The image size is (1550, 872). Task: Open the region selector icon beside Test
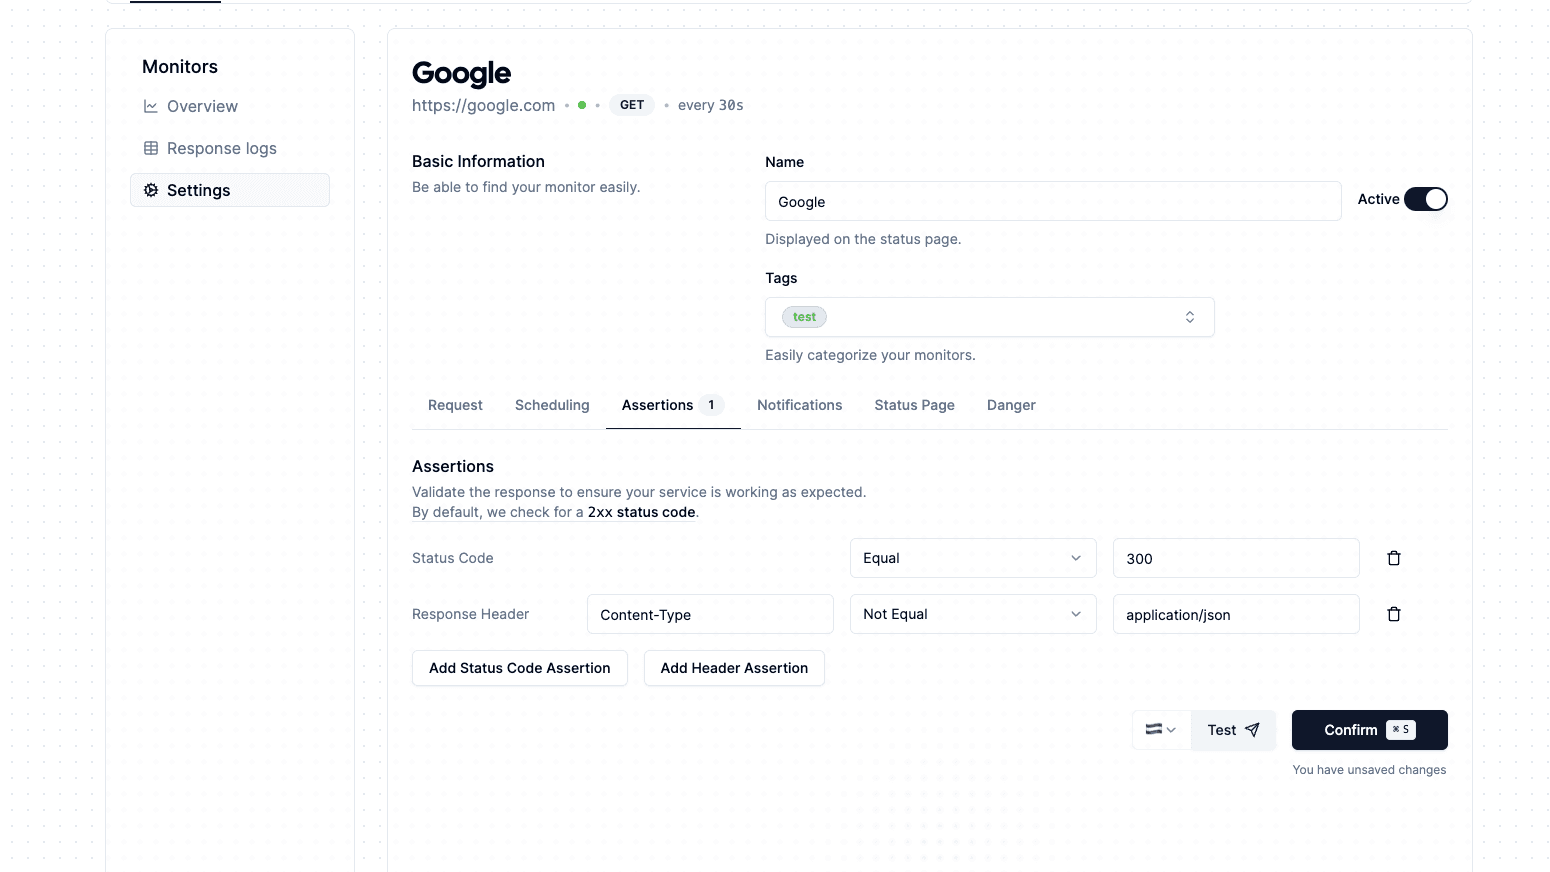[x=1160, y=730]
